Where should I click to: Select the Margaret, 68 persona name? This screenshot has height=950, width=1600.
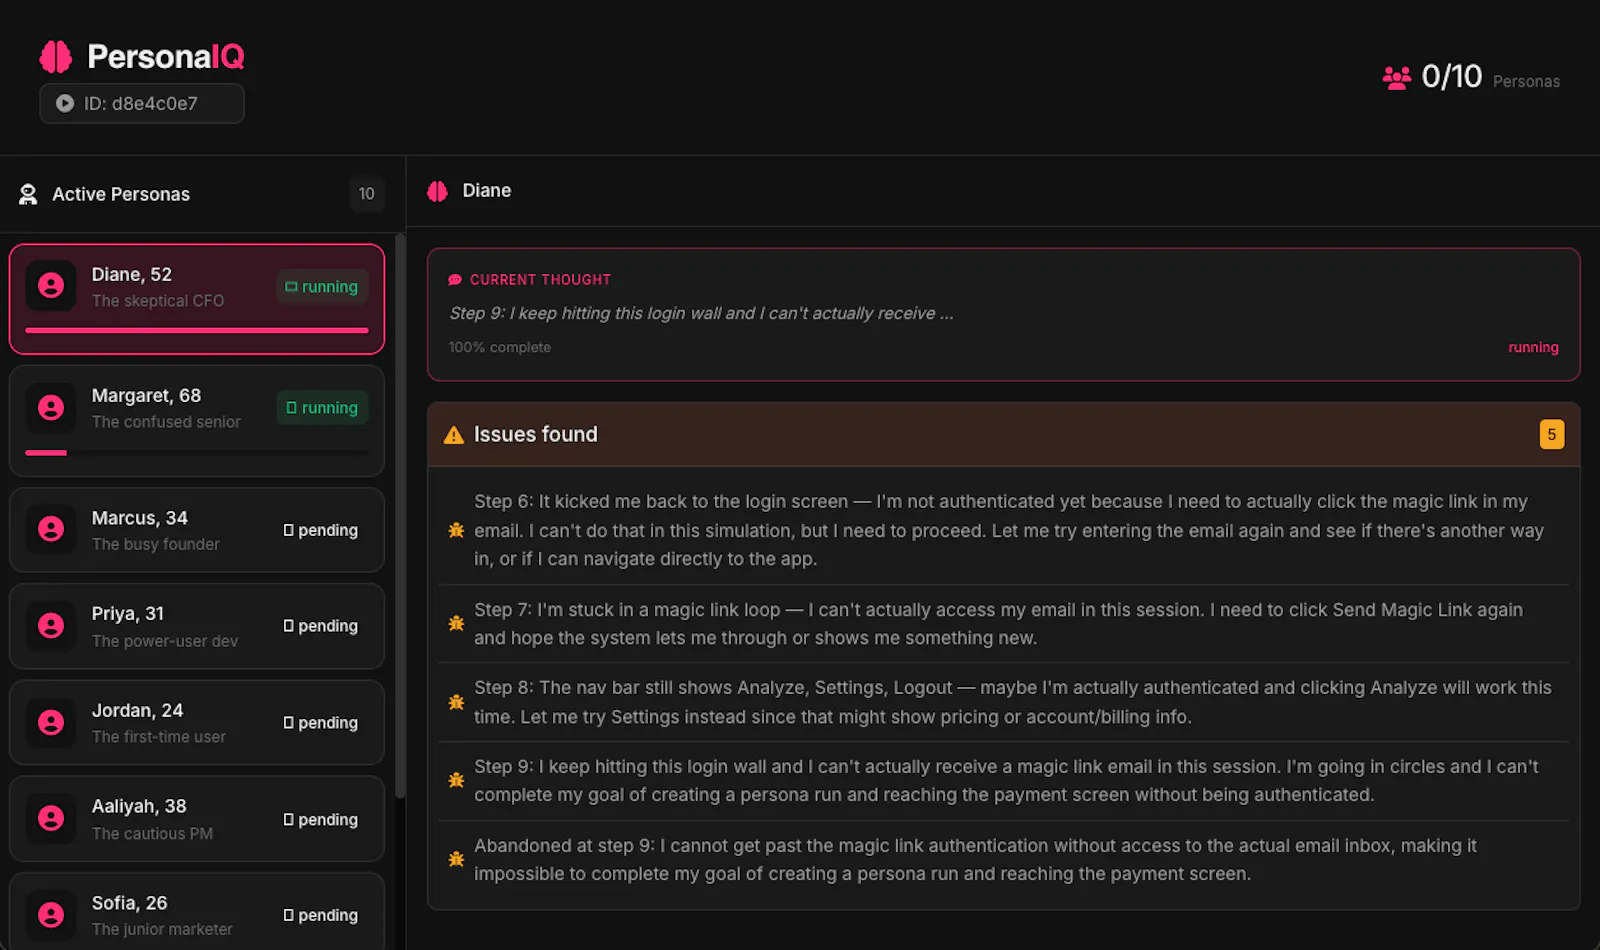tap(146, 396)
